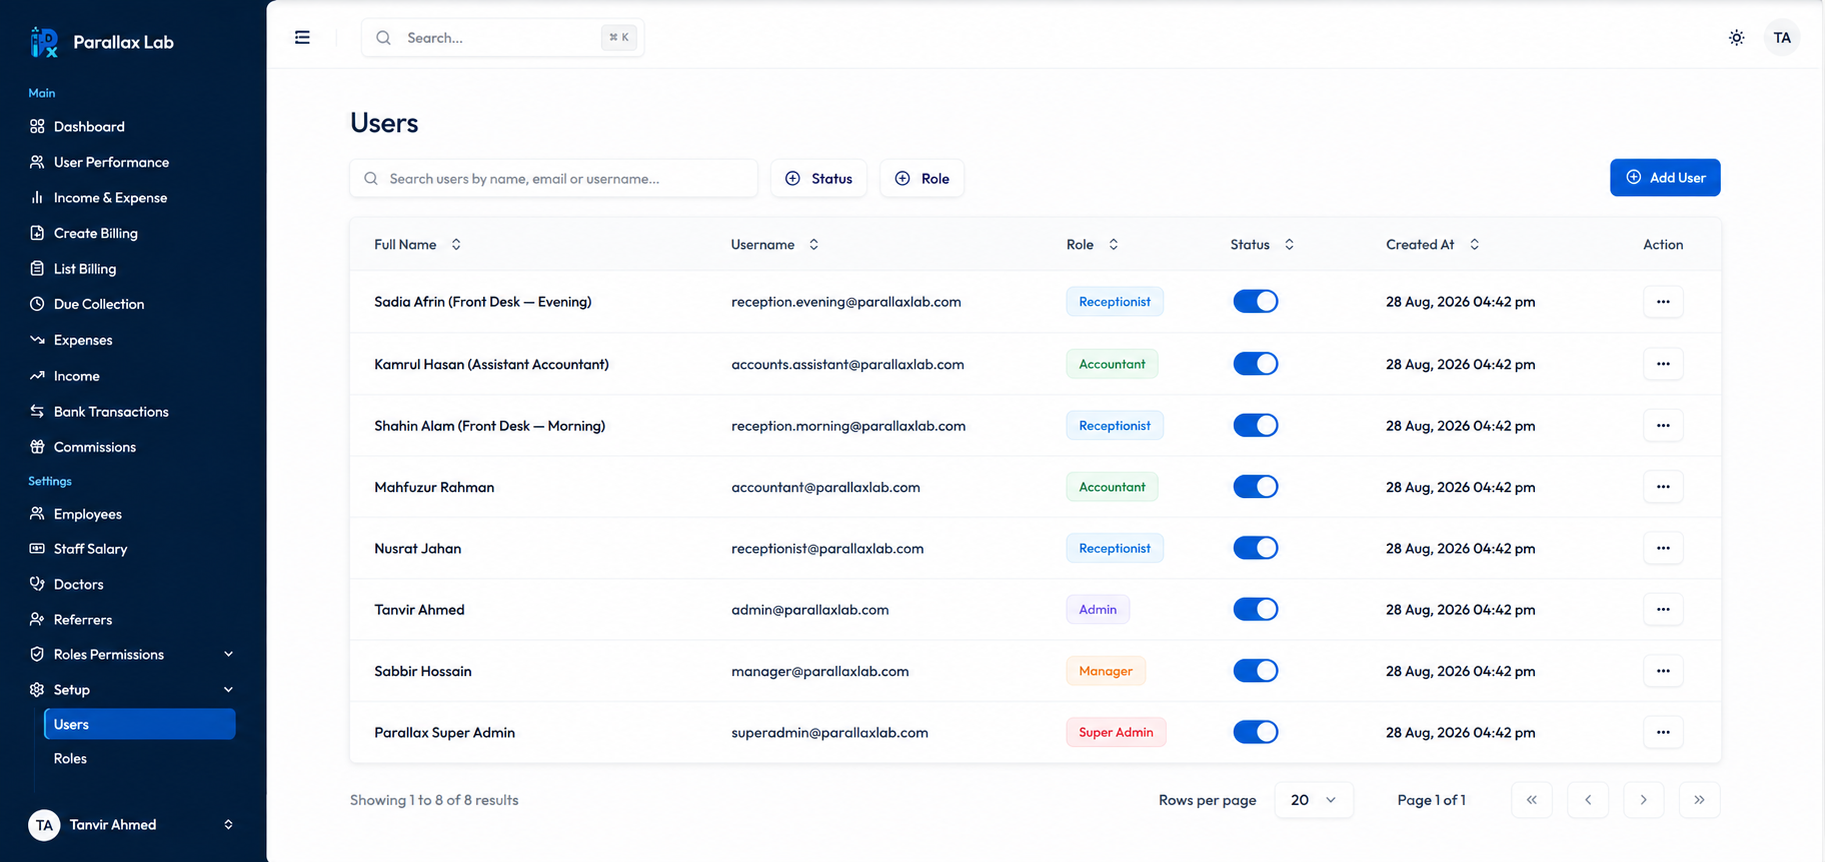Sort table by Username column
Screen dimensions: 1825x862
click(775, 245)
